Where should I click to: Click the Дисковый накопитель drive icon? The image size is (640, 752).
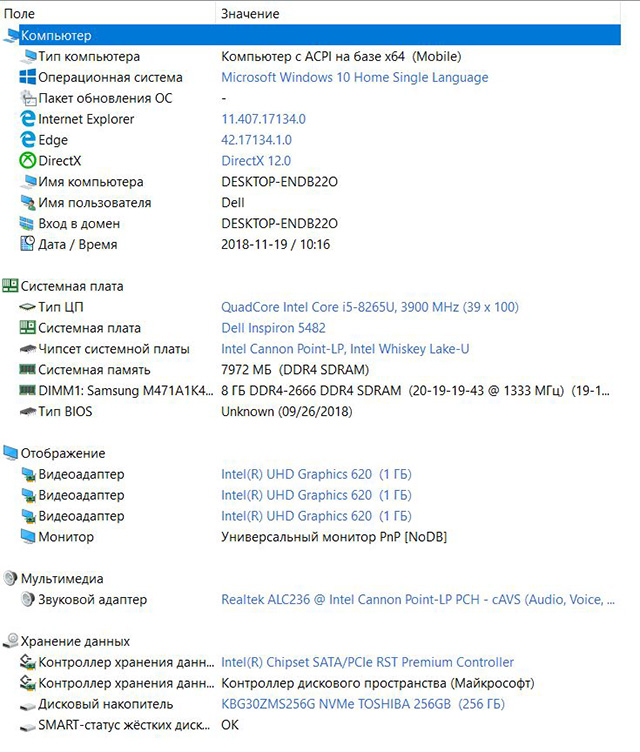[x=27, y=705]
